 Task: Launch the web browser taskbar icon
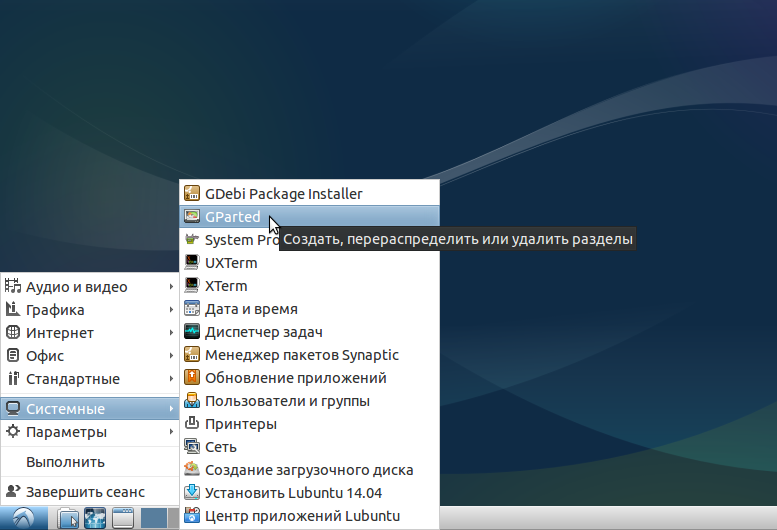(95, 519)
